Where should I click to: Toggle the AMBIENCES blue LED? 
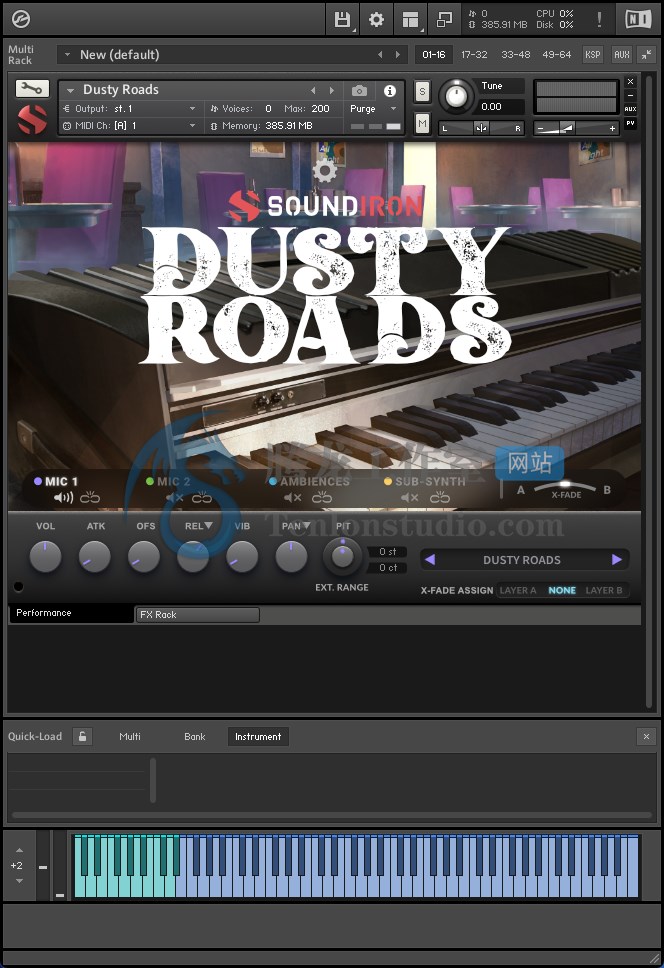(273, 481)
